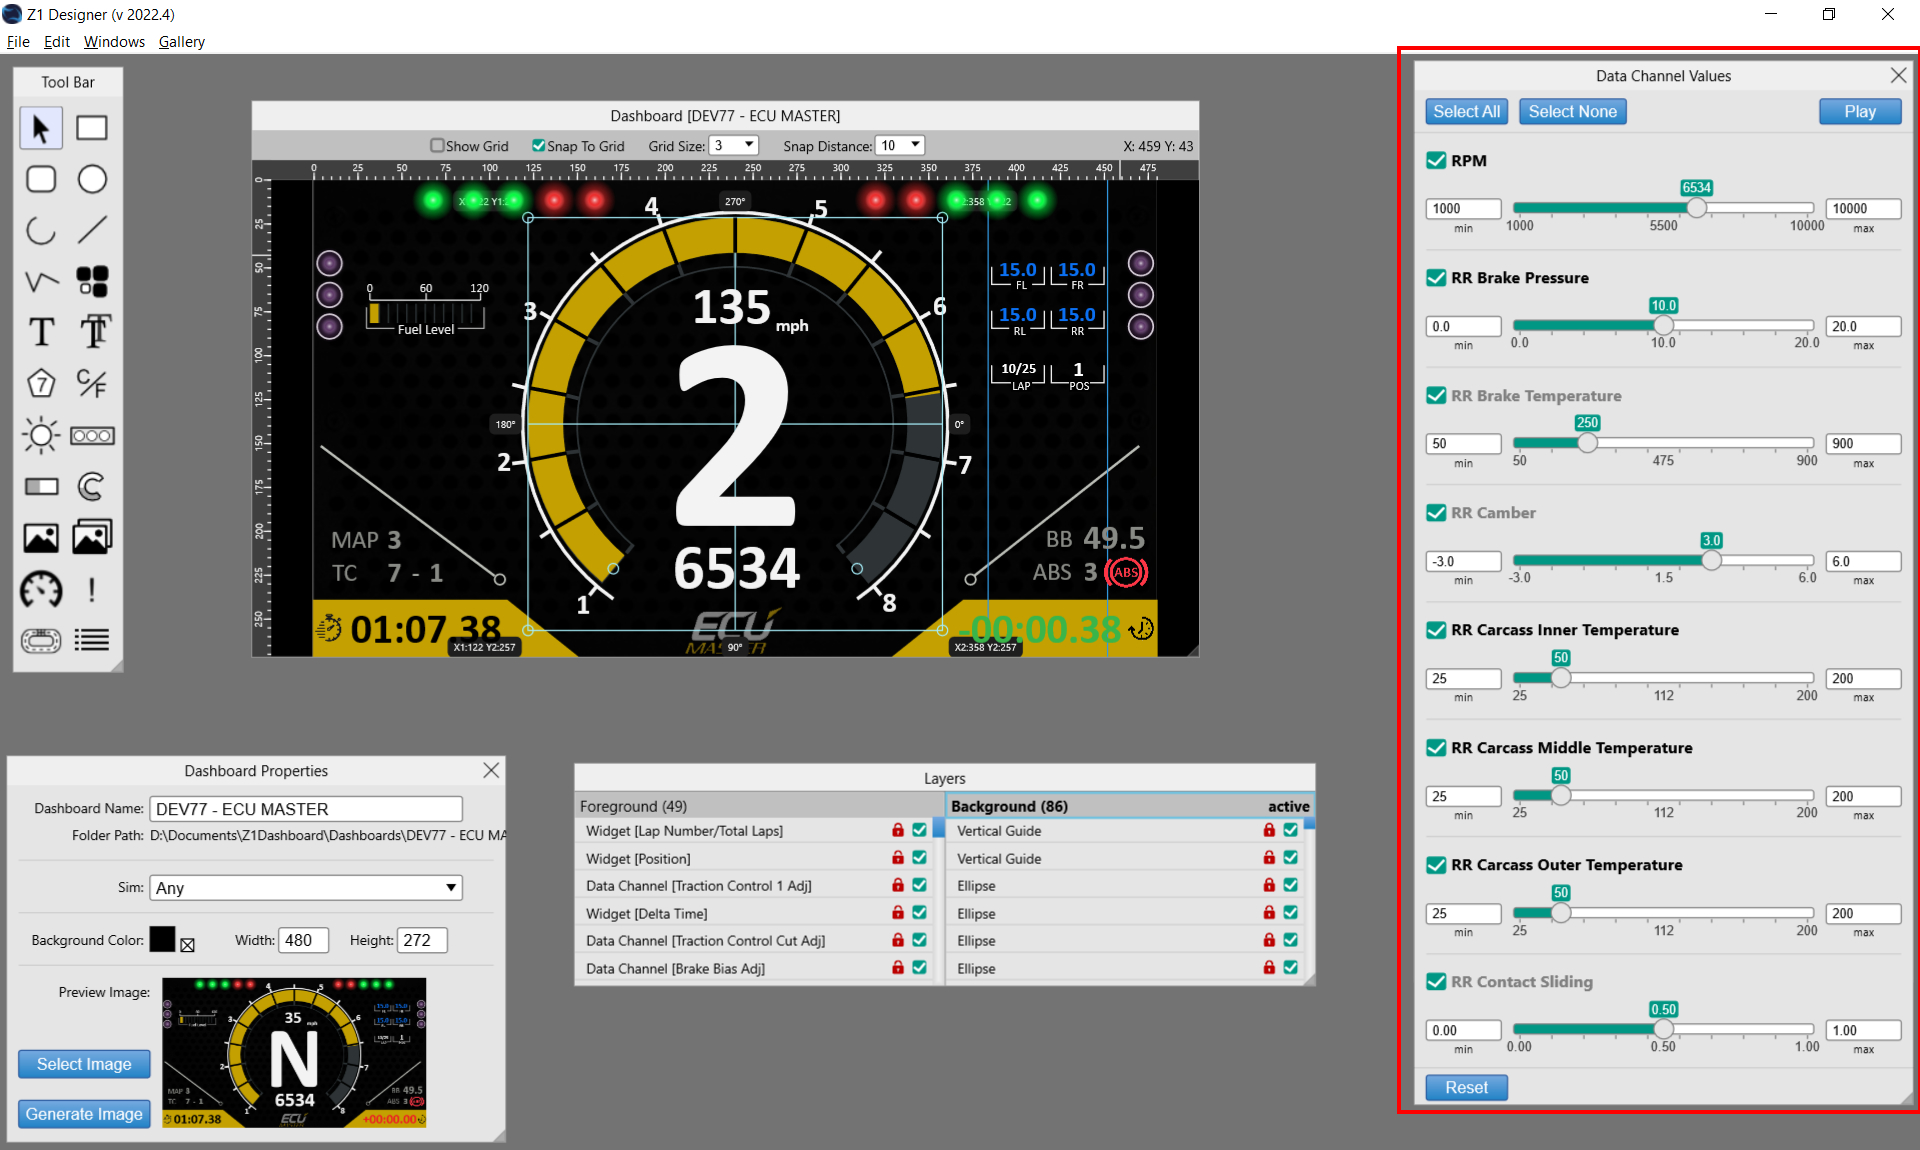1920x1150 pixels.
Task: Select the single image tool
Action: [41, 538]
